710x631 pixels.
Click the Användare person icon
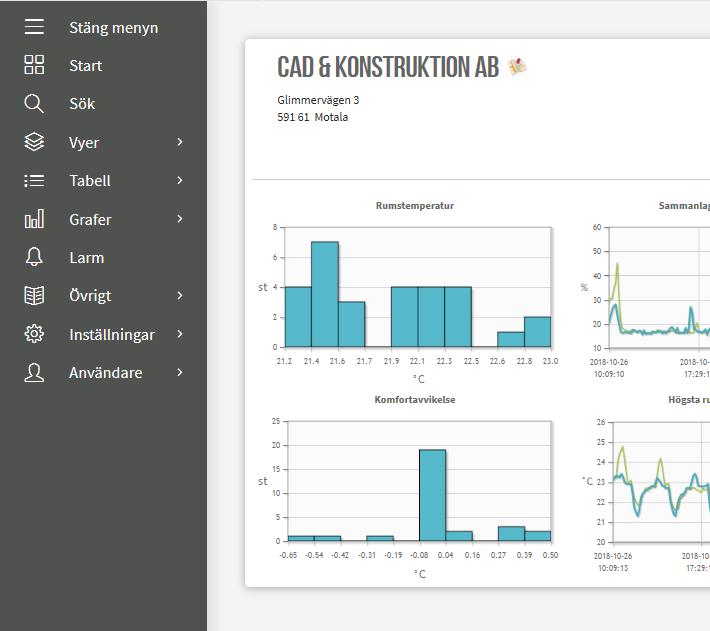34,373
